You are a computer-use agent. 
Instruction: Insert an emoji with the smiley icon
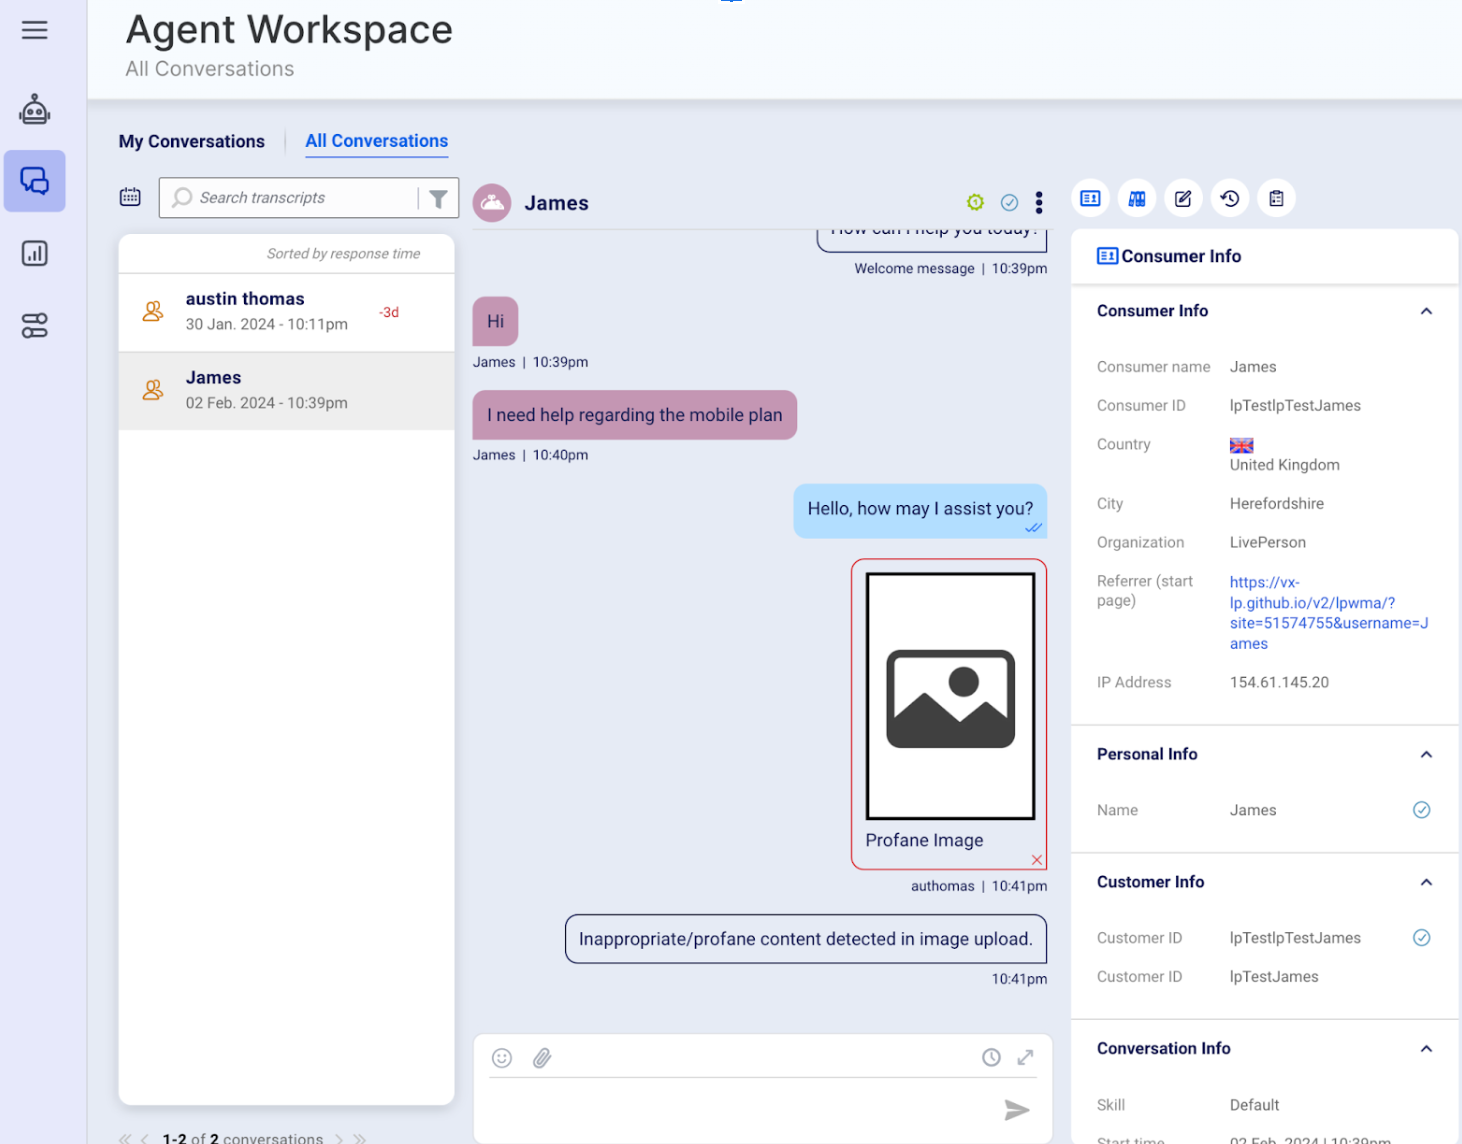pos(502,1058)
